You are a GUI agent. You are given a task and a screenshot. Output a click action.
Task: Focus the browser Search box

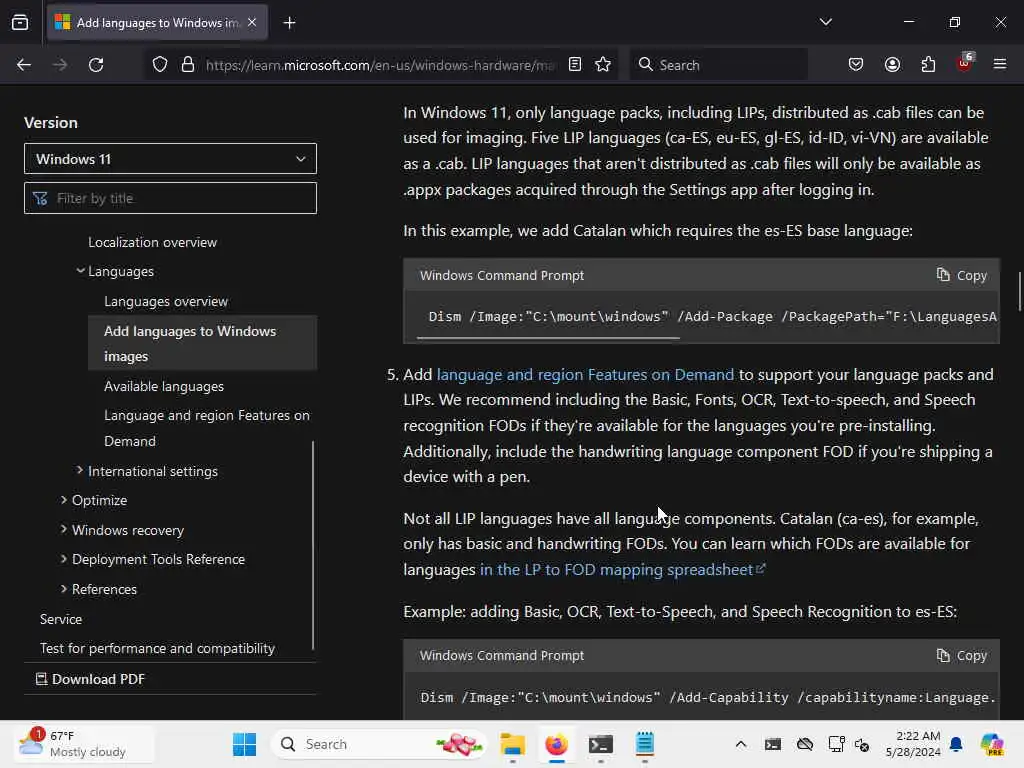[718, 65]
